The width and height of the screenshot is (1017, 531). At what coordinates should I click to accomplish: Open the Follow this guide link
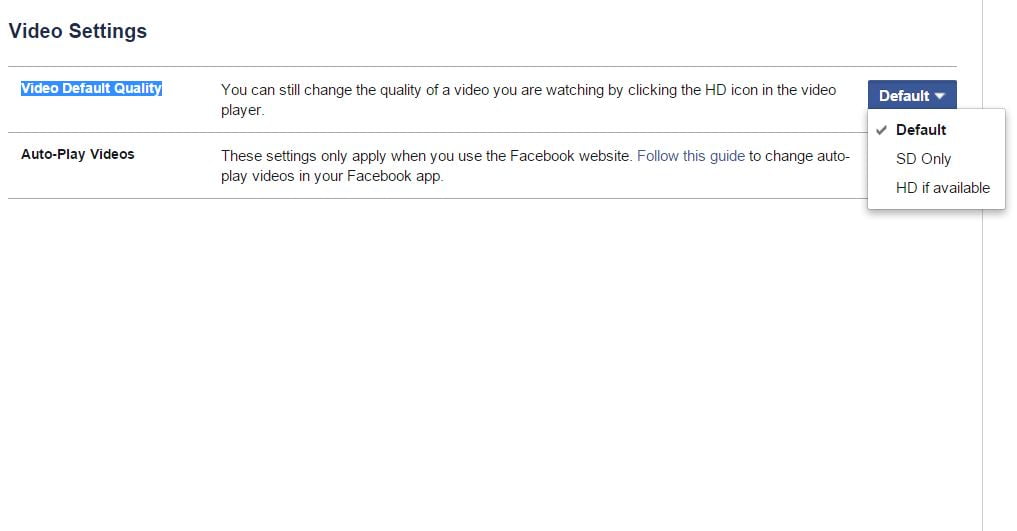691,156
